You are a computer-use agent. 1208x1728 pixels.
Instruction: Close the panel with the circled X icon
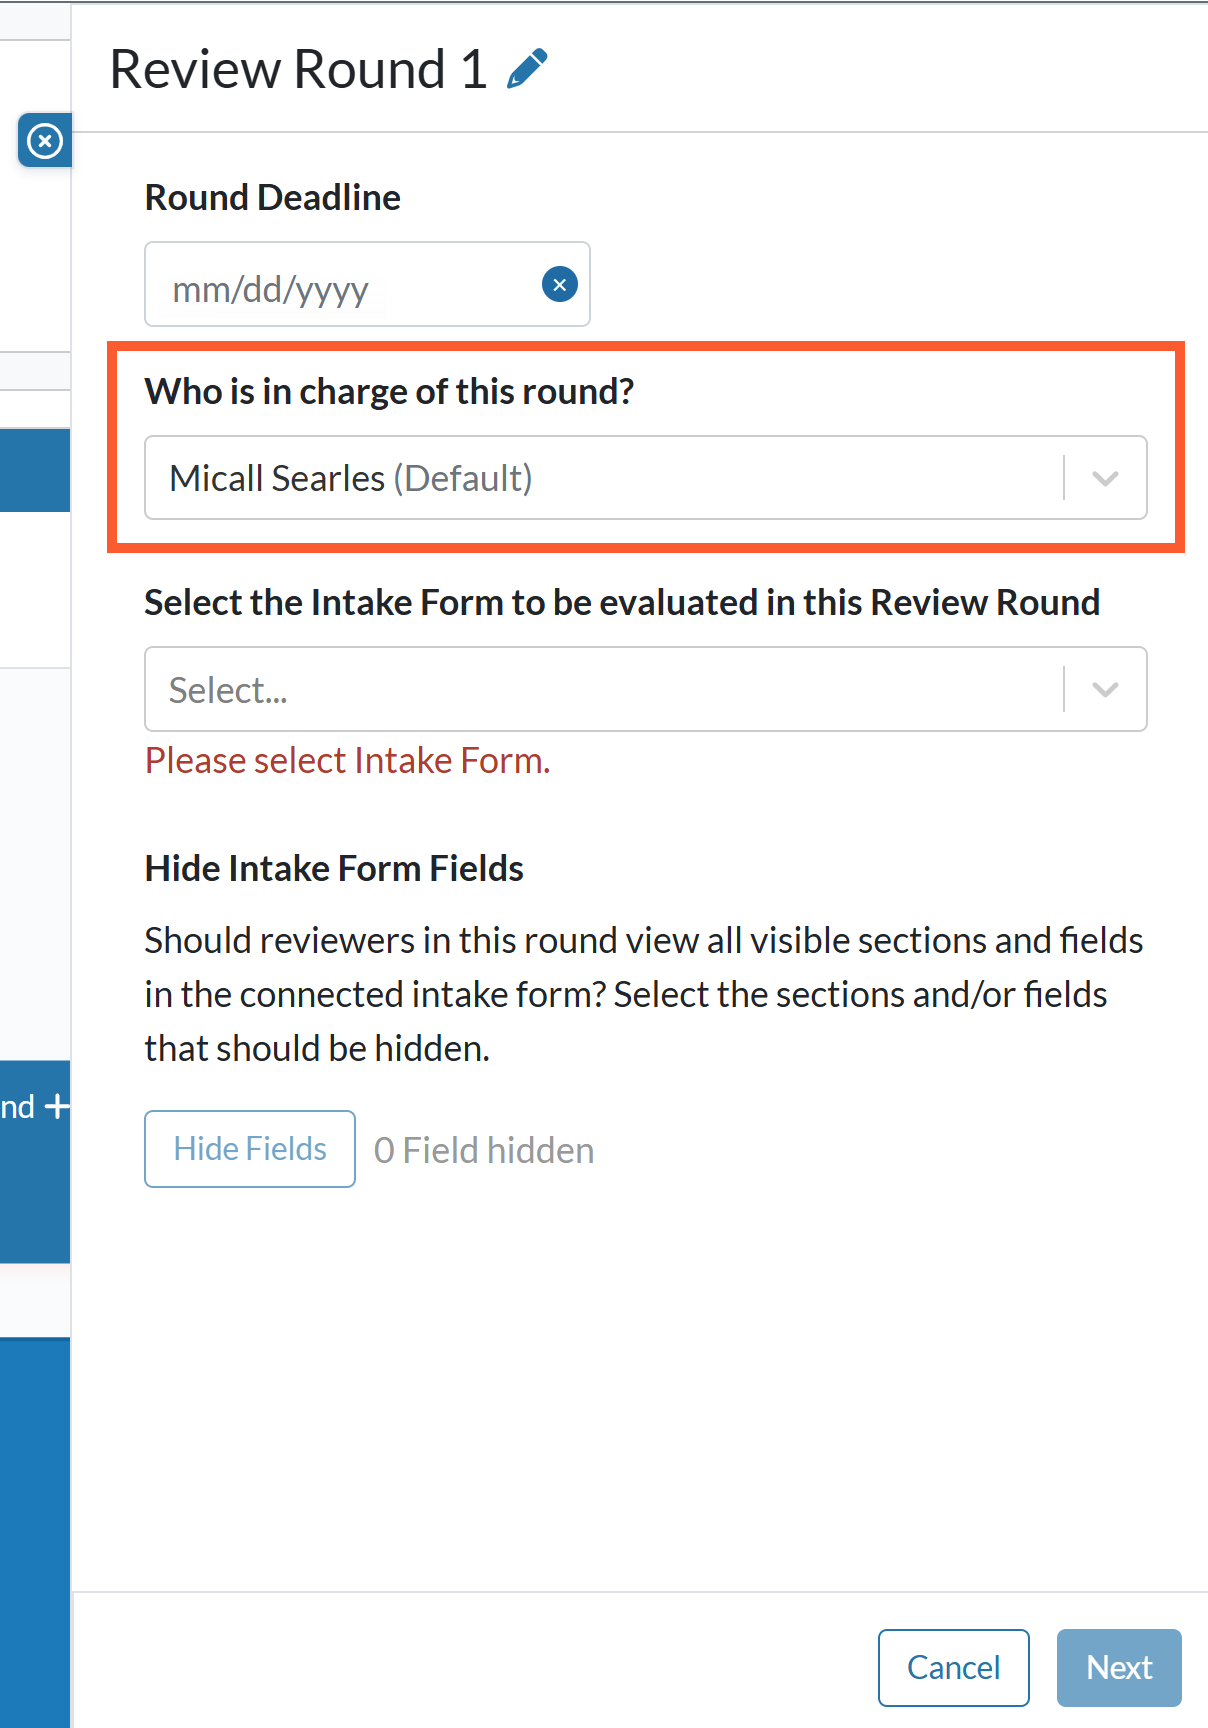pos(44,141)
